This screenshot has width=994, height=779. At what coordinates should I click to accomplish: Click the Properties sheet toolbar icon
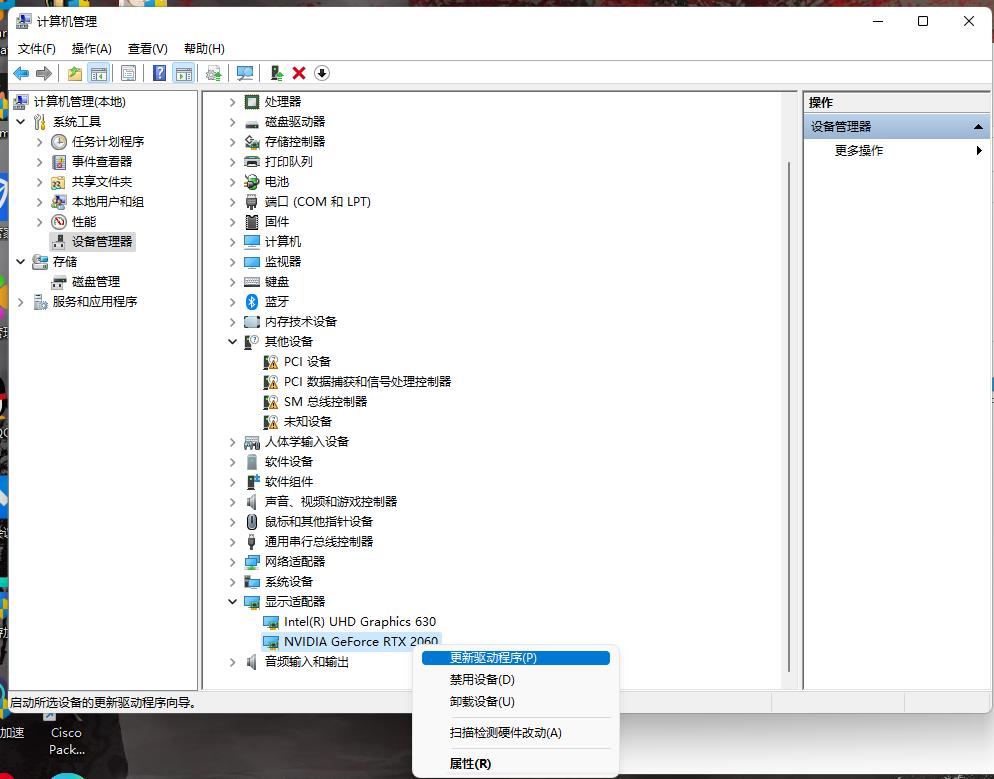pyautogui.click(x=128, y=74)
